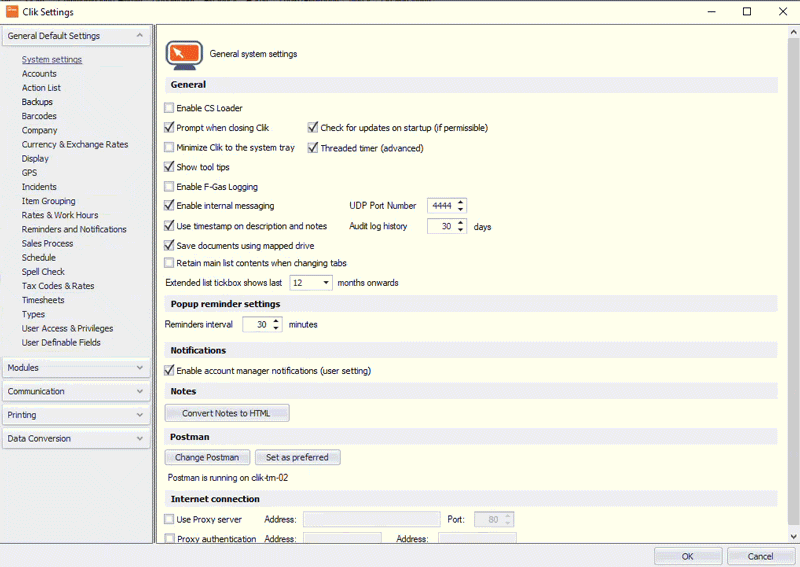Toggle Threaded timer (advanced) checkbox

tap(313, 148)
